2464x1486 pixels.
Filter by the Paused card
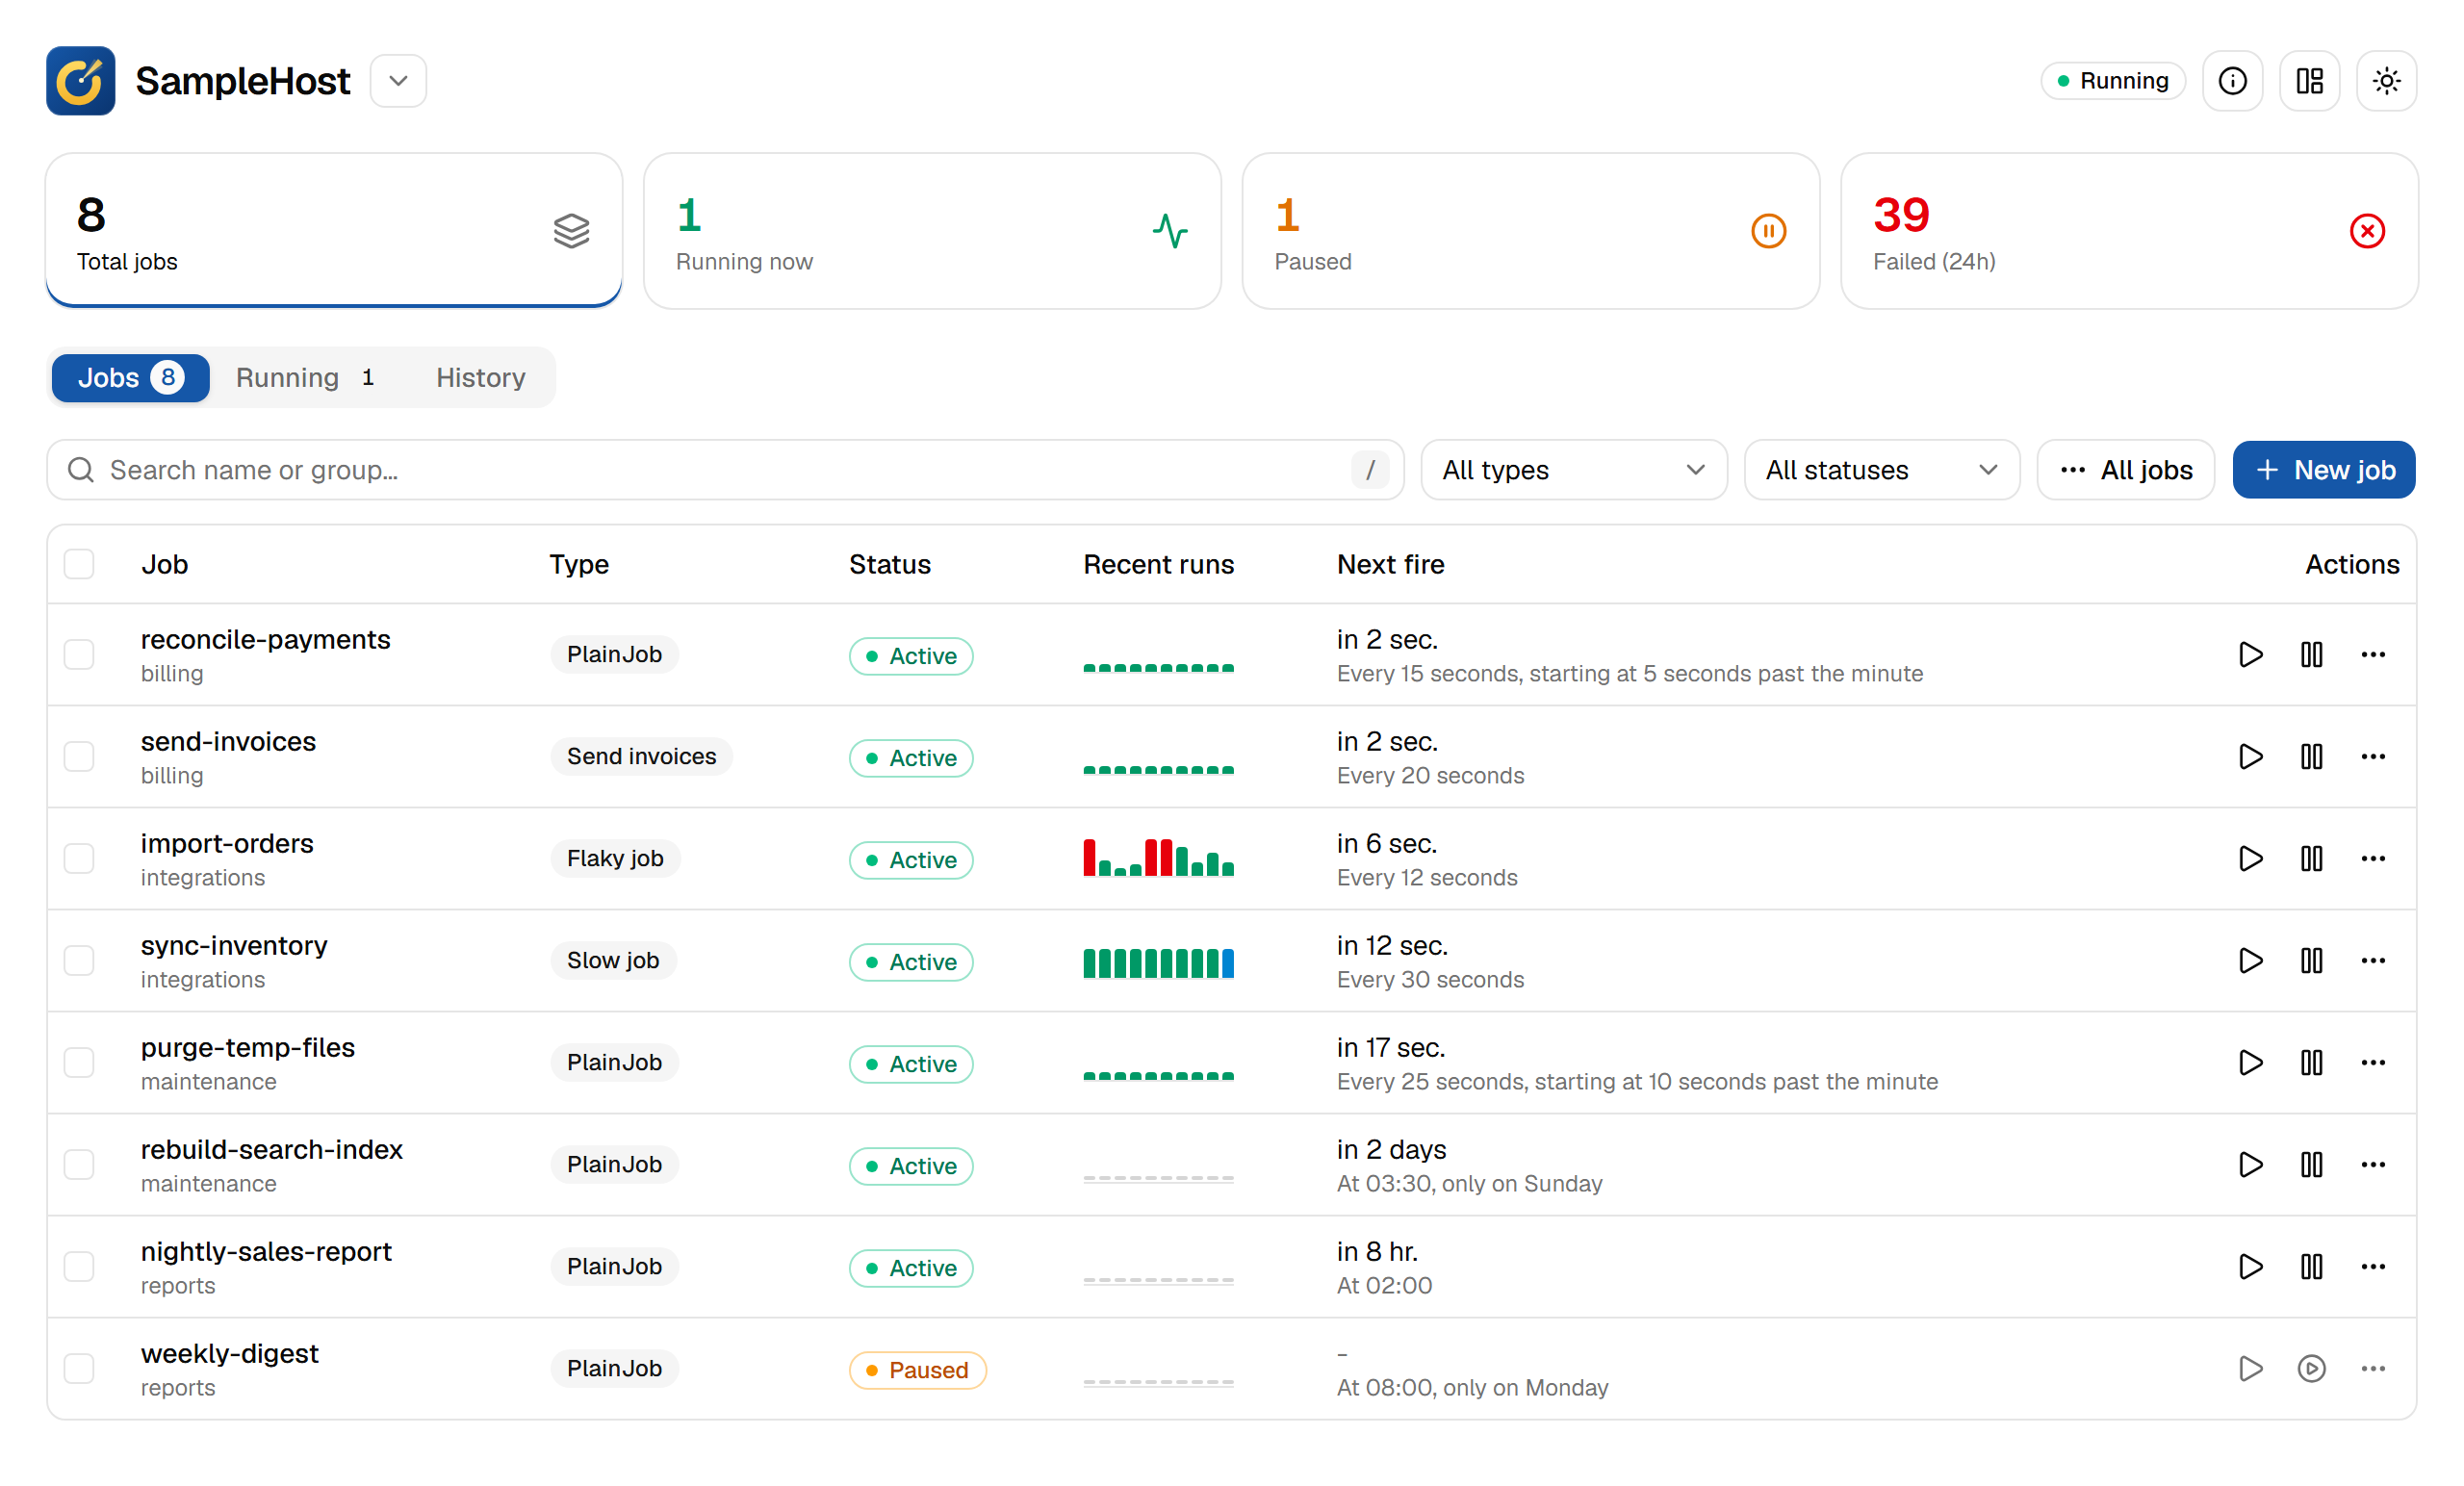coord(1530,231)
